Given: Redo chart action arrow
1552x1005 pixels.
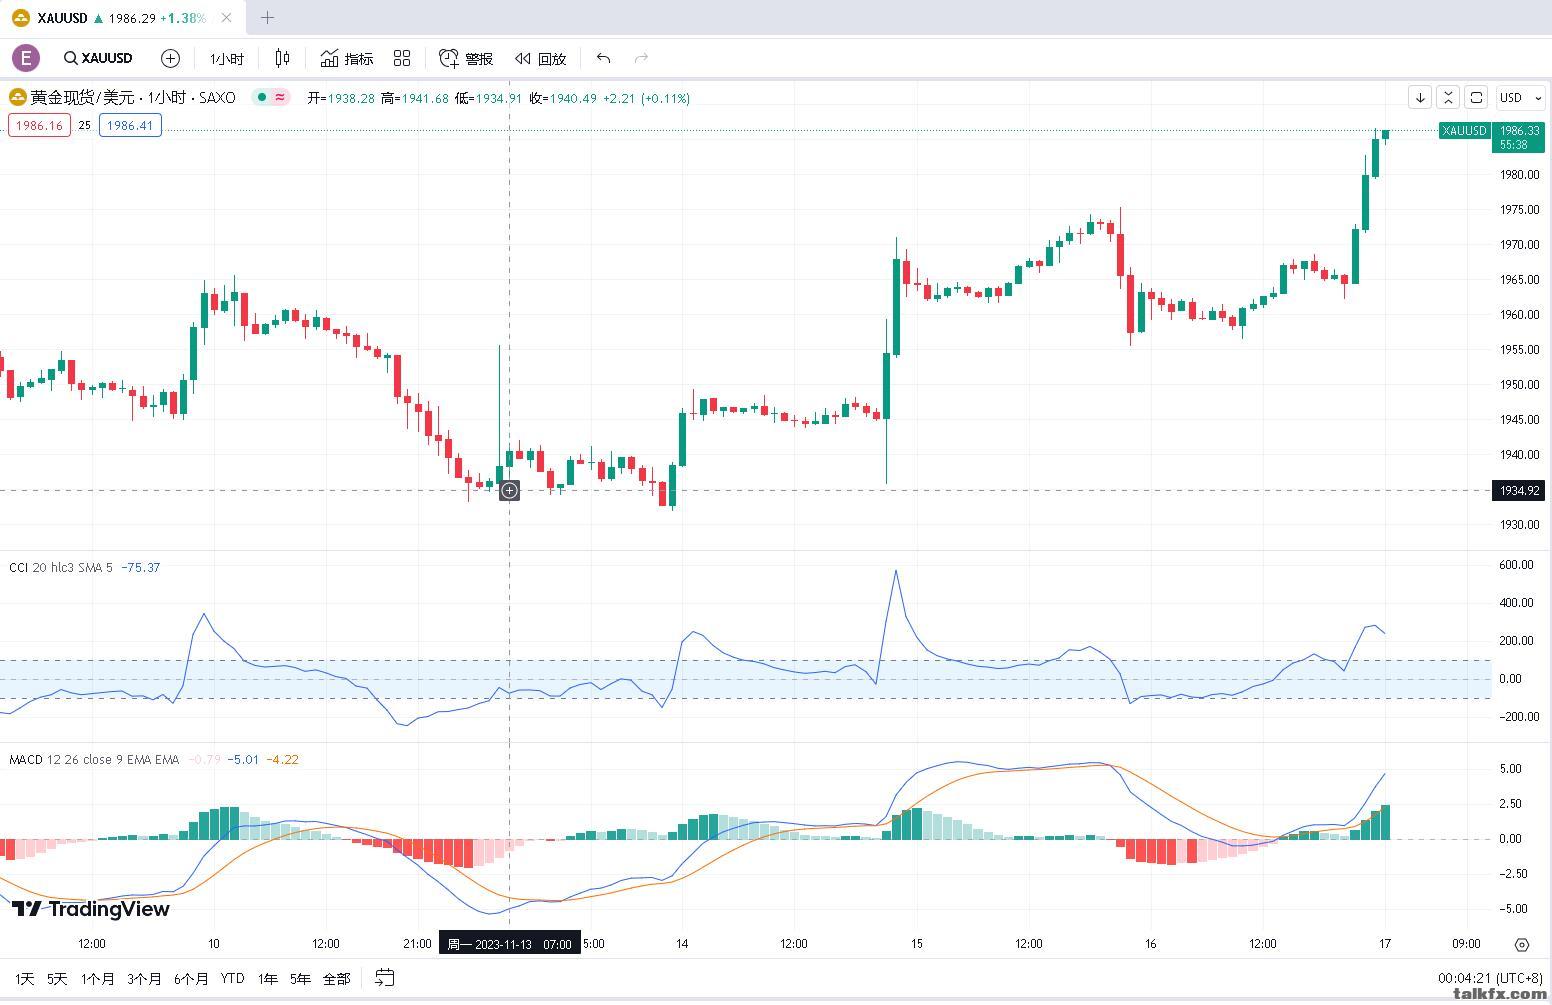Looking at the screenshot, I should tap(642, 59).
